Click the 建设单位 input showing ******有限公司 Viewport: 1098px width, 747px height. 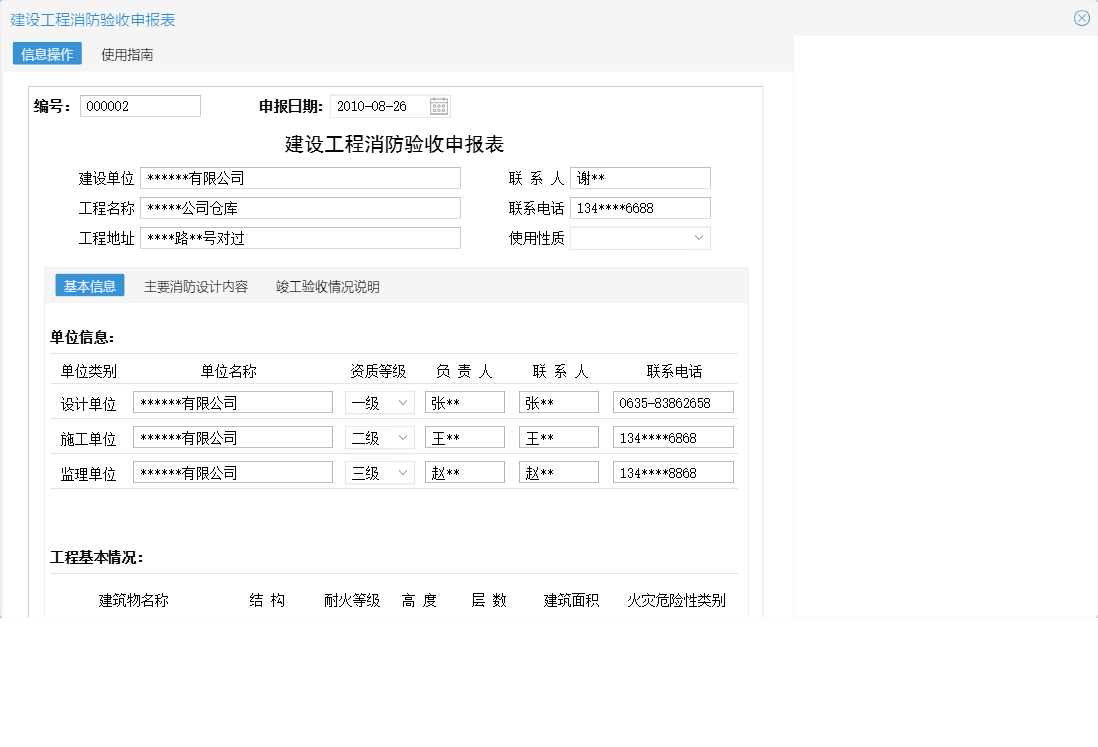[300, 177]
